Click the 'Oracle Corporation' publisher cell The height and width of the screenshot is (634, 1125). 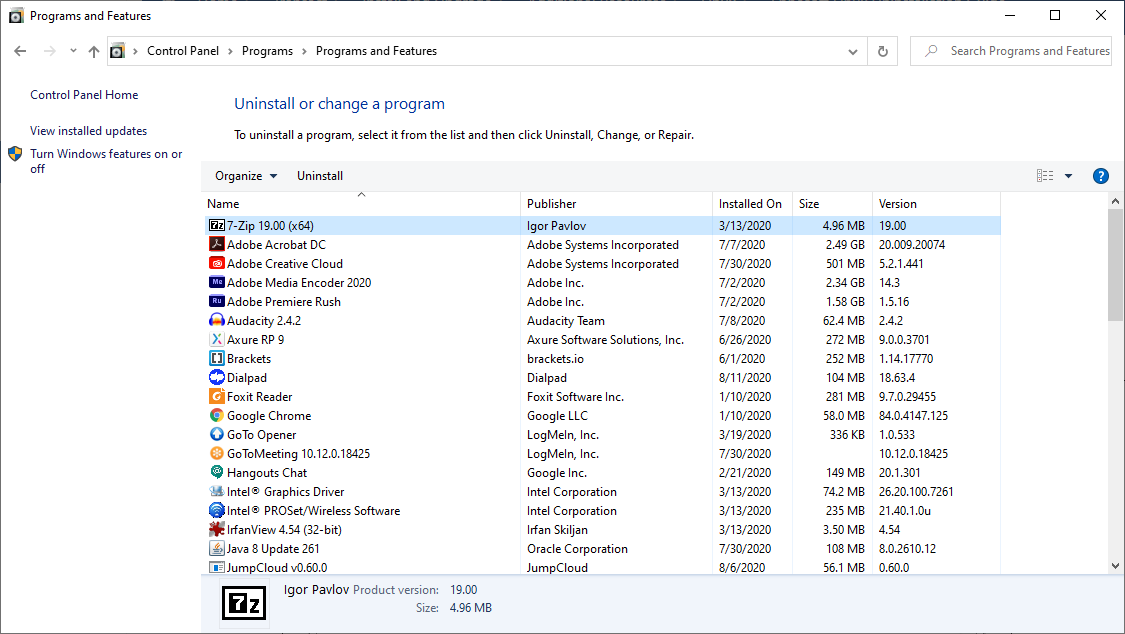click(x=577, y=549)
